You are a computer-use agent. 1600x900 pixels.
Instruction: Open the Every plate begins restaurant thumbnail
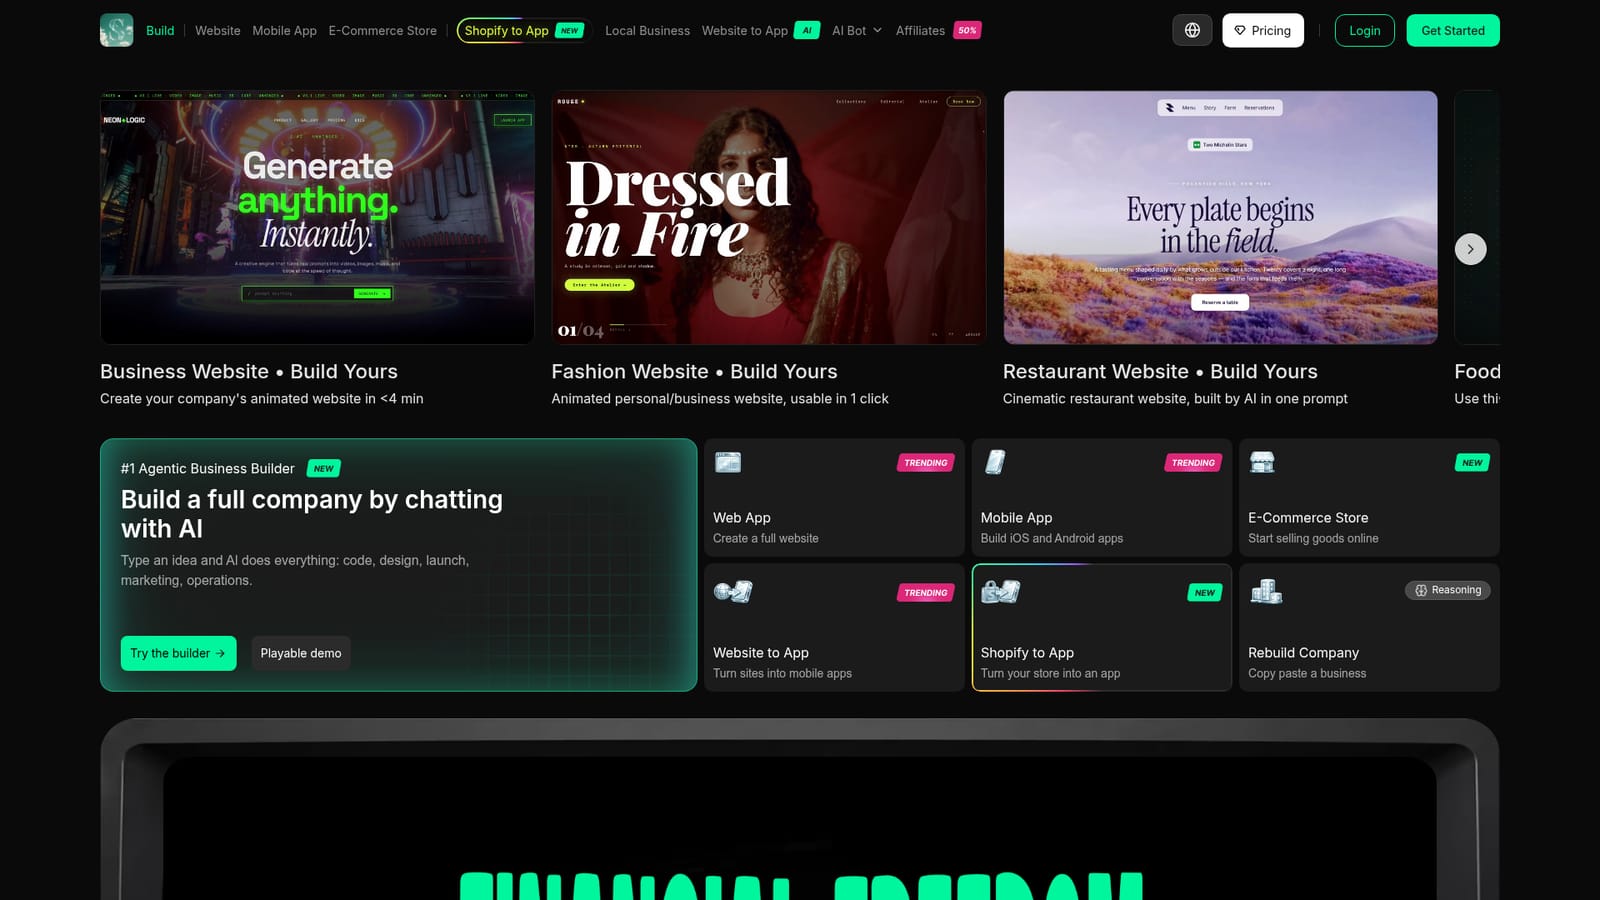tap(1221, 217)
